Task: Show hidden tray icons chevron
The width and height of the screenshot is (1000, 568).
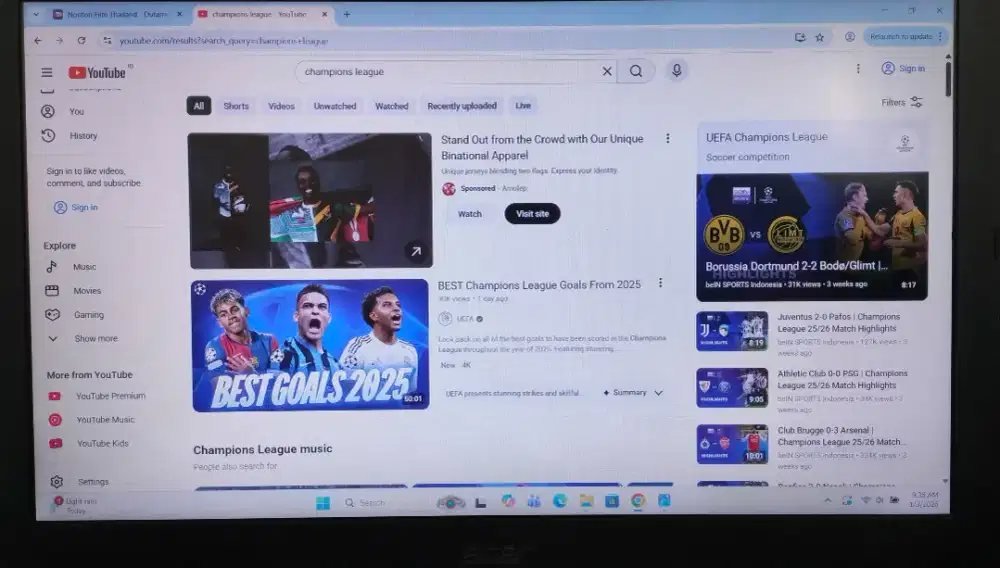Action: click(828, 500)
